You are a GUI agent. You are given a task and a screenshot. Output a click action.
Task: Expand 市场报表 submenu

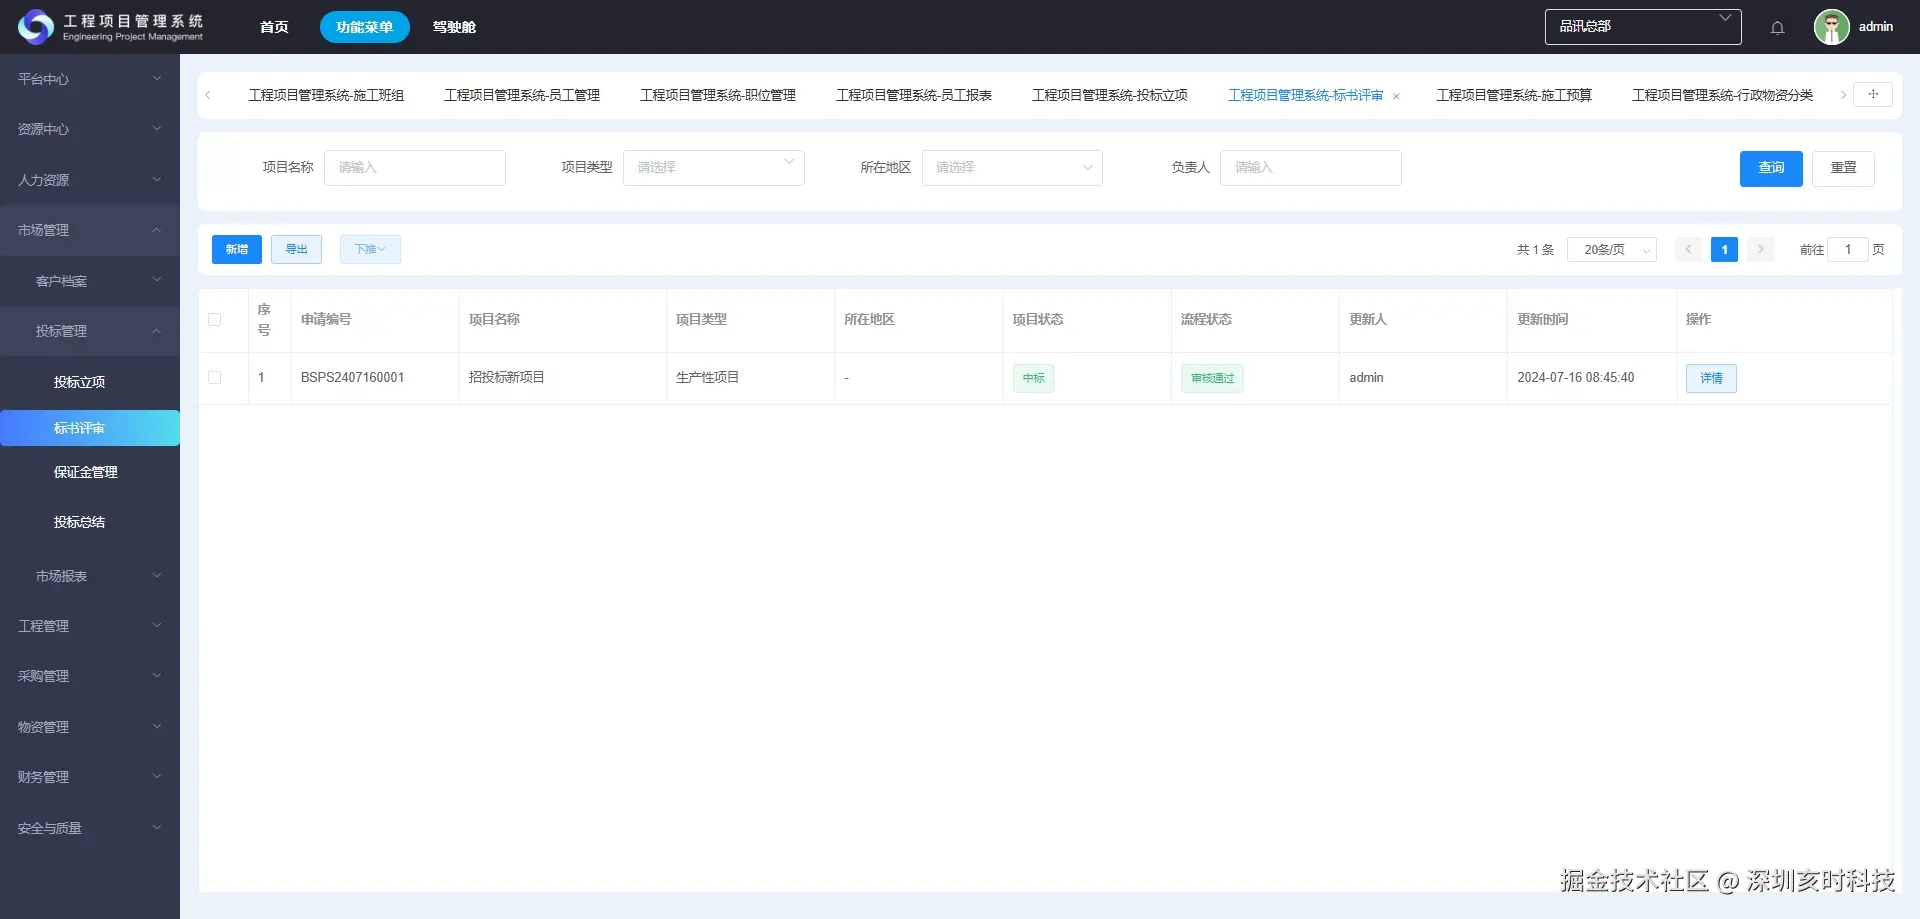click(x=90, y=576)
